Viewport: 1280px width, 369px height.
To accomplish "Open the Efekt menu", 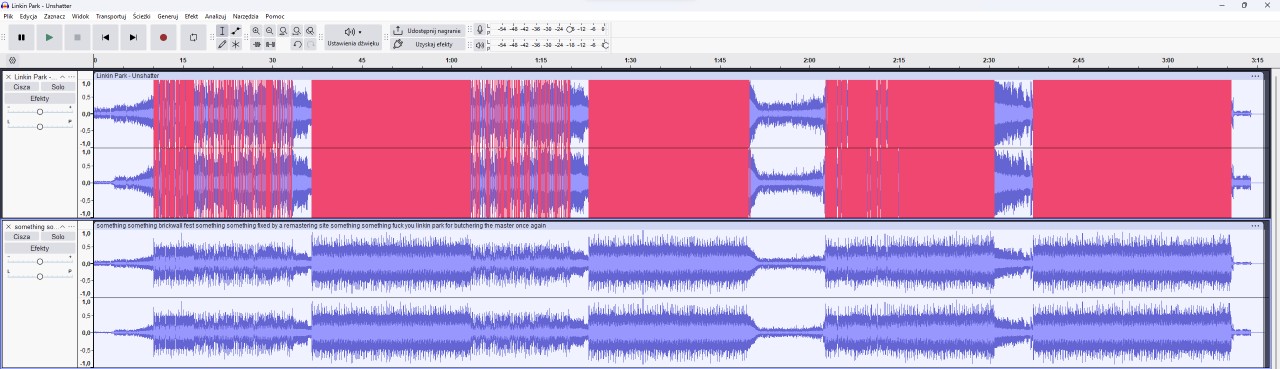I will pyautogui.click(x=191, y=16).
